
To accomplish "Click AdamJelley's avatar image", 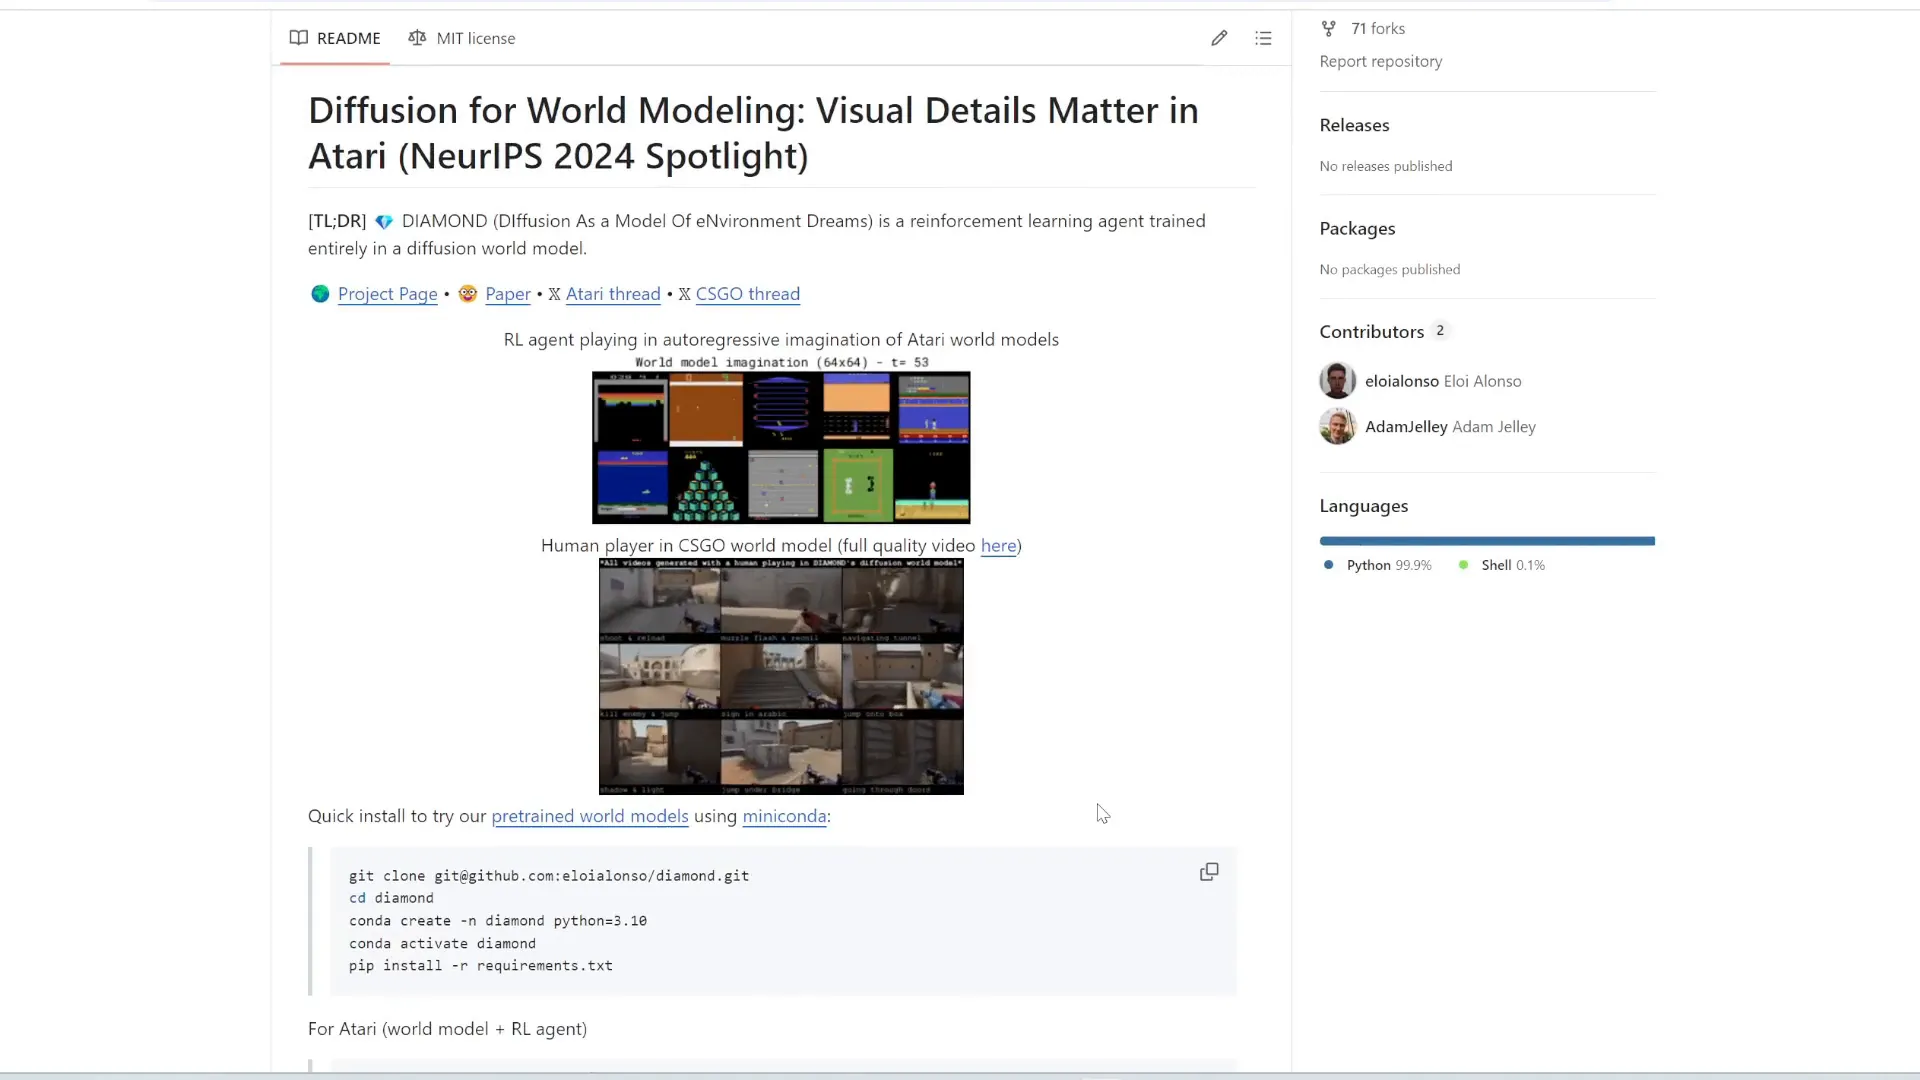I will click(1337, 427).
